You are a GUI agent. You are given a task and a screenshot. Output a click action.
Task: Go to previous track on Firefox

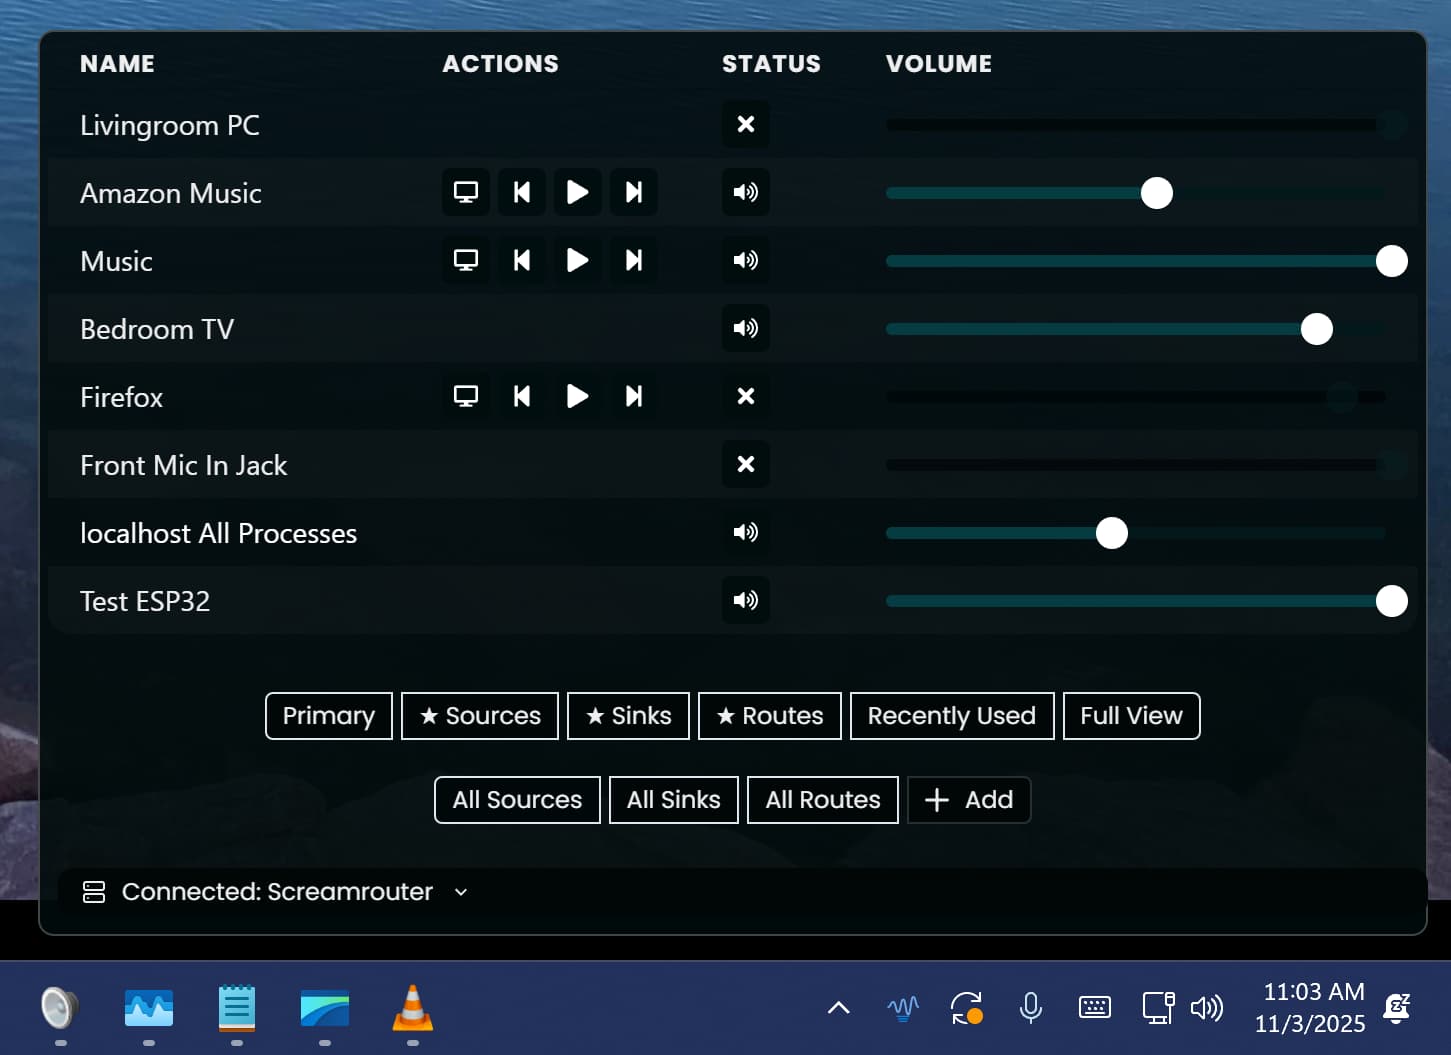pos(521,396)
